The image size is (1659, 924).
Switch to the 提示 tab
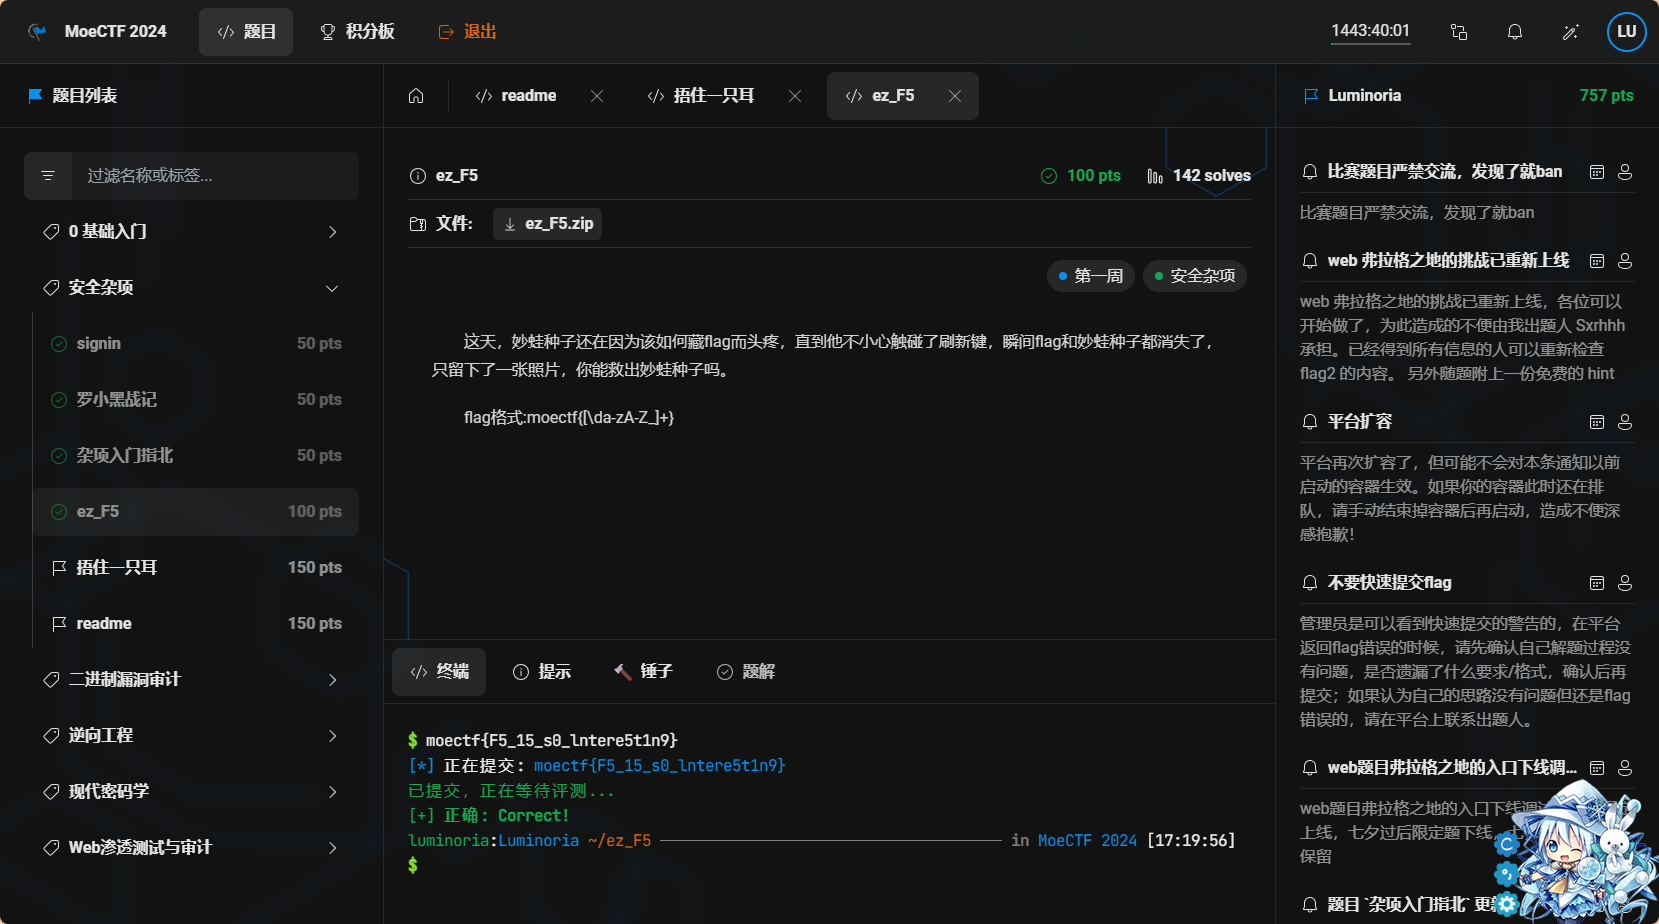[x=542, y=672]
